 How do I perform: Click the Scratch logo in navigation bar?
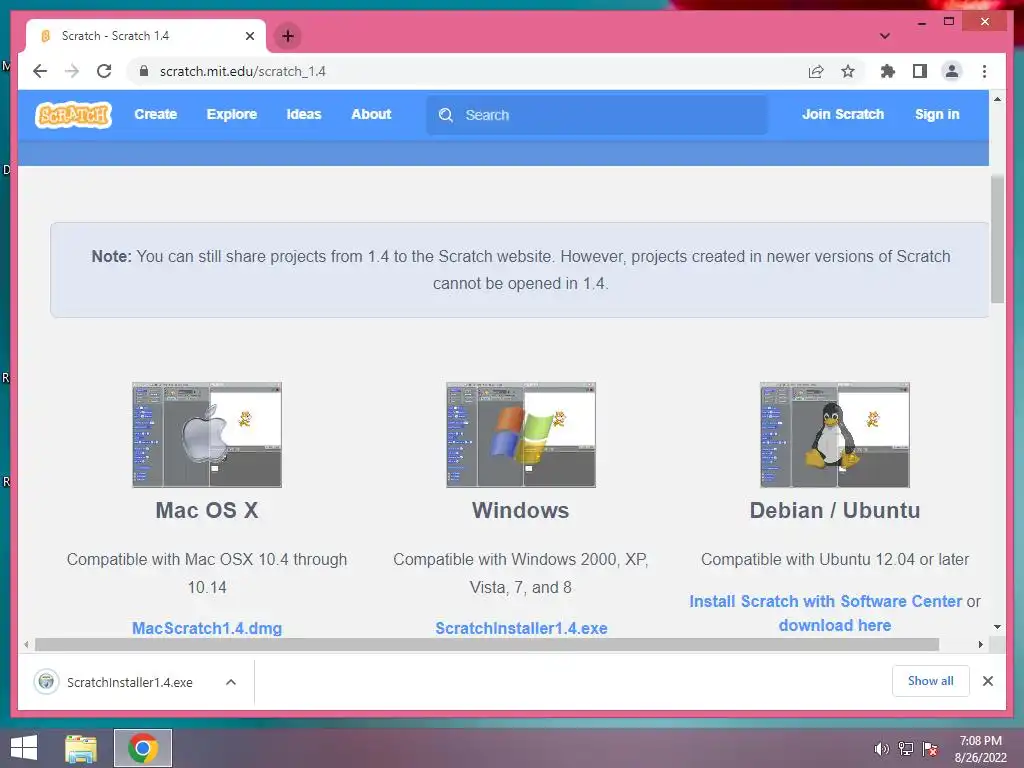coord(73,115)
